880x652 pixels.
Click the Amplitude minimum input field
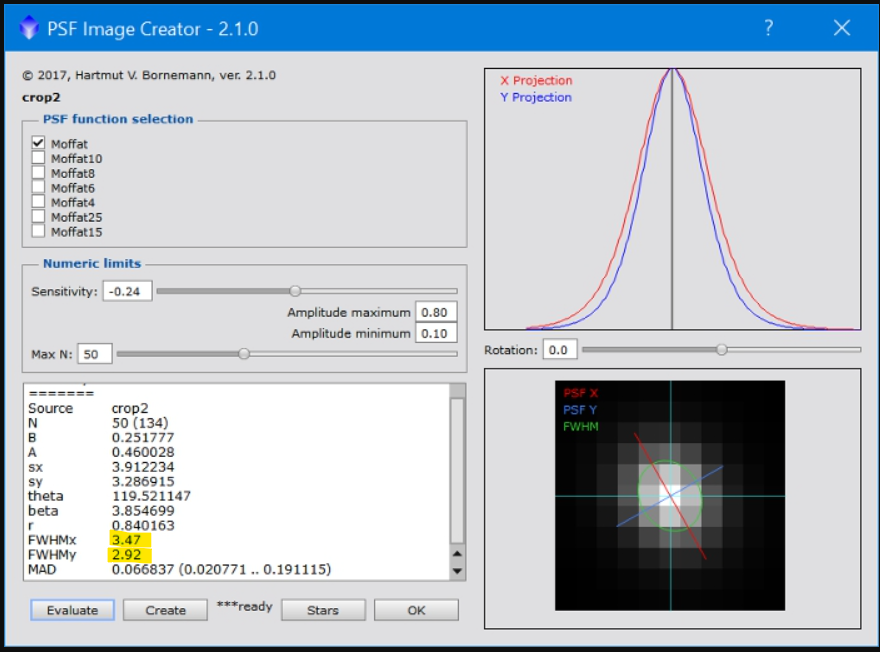[x=436, y=333]
